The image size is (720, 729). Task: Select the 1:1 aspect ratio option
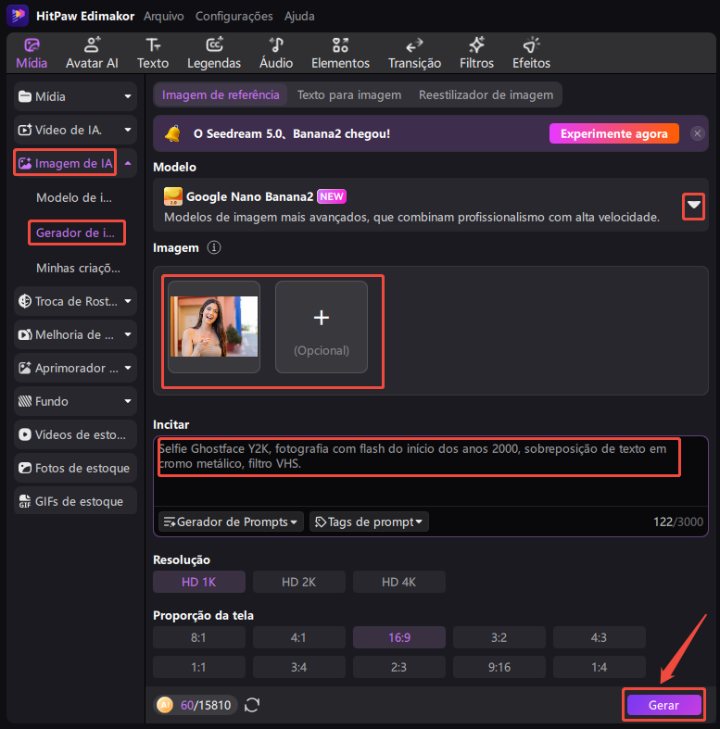point(199,667)
